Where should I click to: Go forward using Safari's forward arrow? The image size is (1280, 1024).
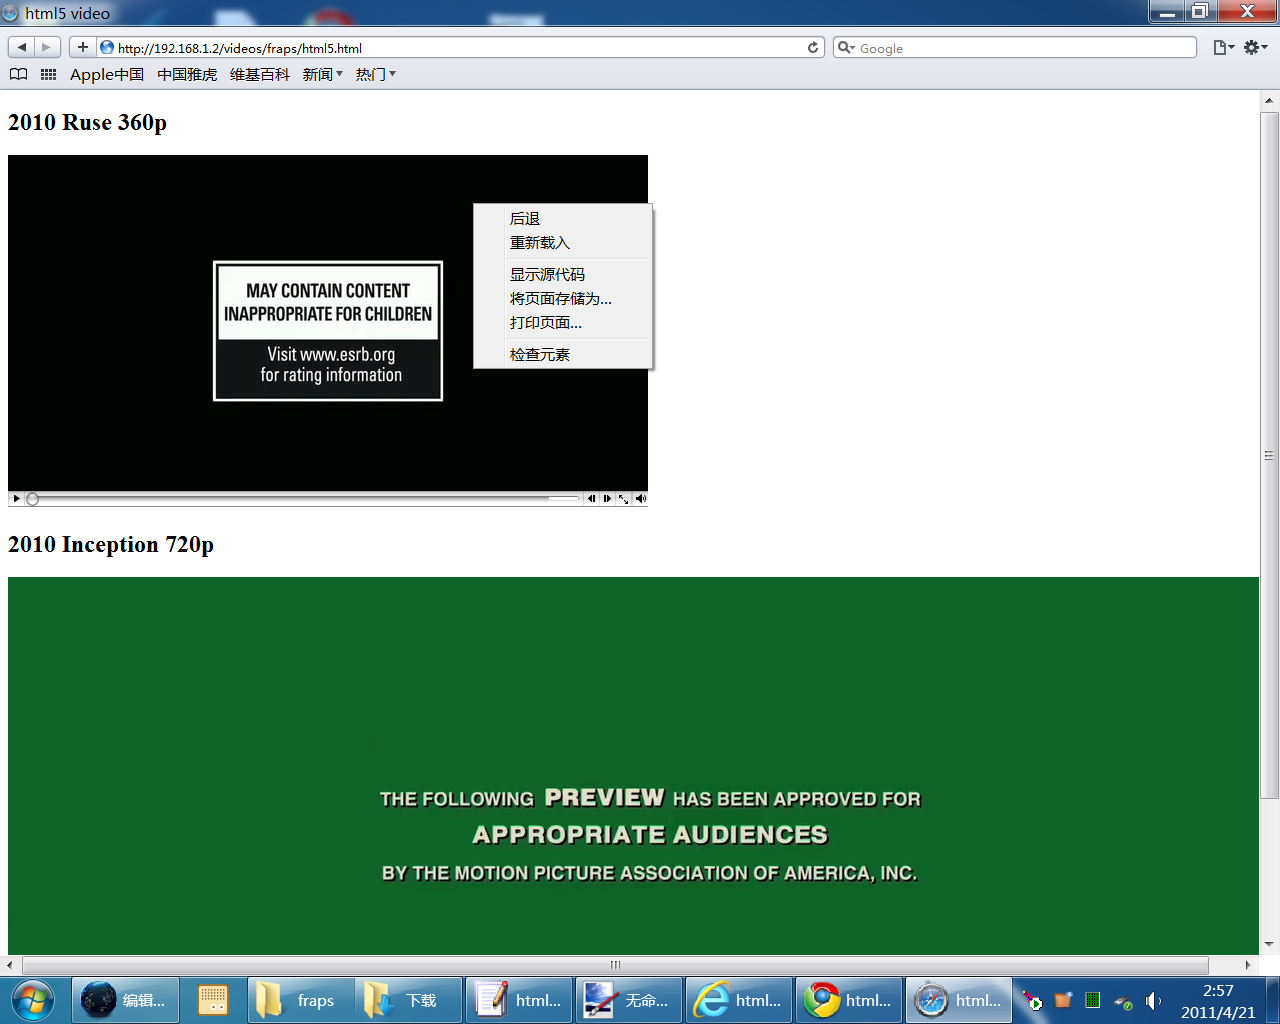[x=47, y=47]
